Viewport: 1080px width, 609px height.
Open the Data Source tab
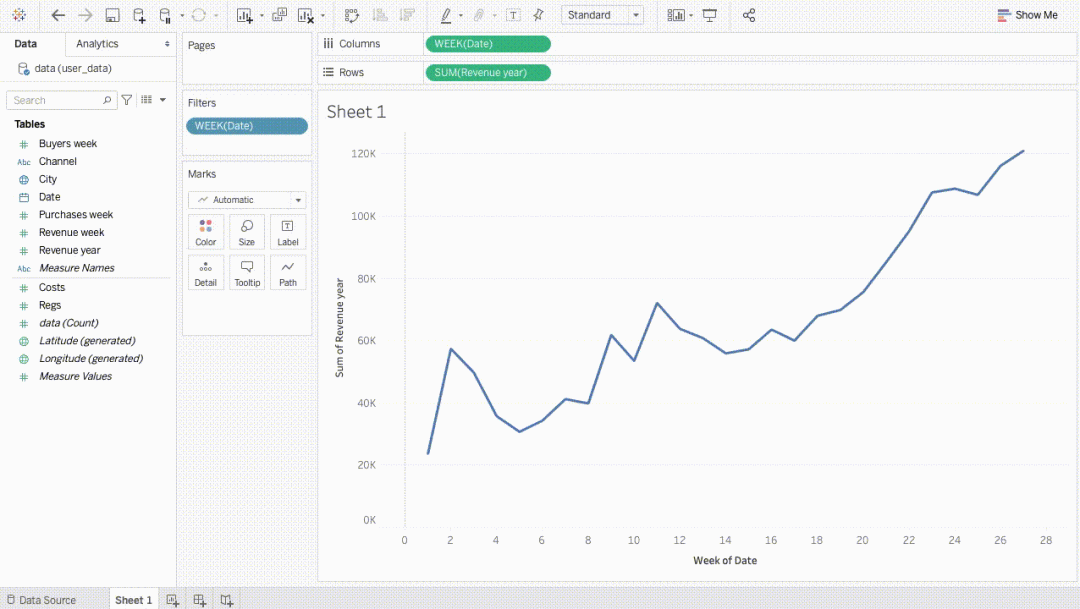41,600
